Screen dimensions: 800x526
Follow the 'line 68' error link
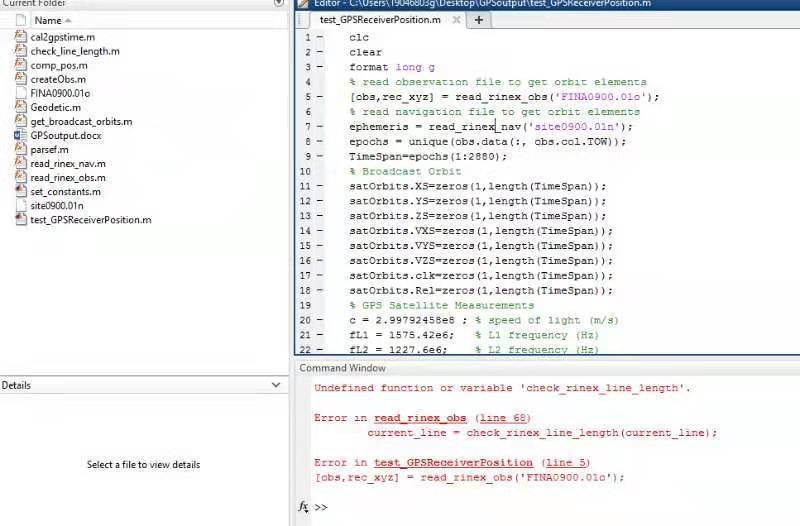coord(503,418)
